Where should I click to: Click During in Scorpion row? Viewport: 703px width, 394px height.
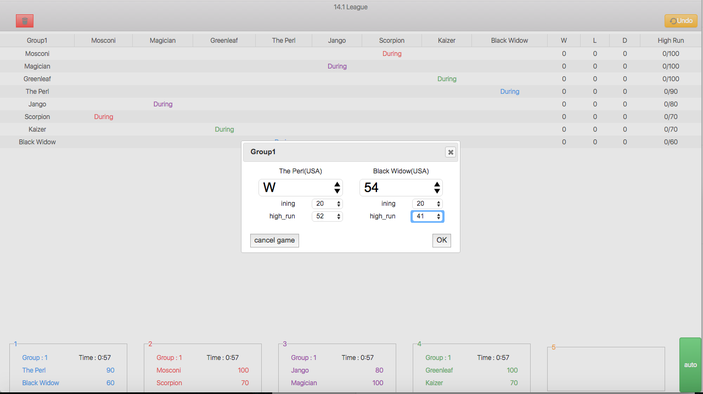coord(104,117)
